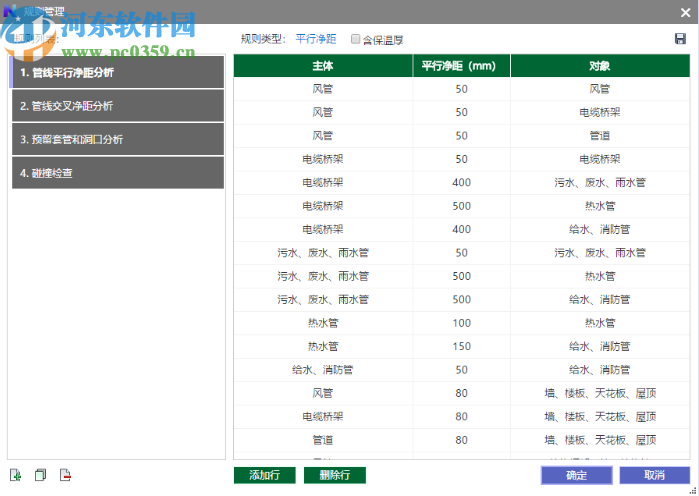This screenshot has width=699, height=496.
Task: Select 50 in the 风管 to 电缆桥架 row
Action: tap(461, 112)
